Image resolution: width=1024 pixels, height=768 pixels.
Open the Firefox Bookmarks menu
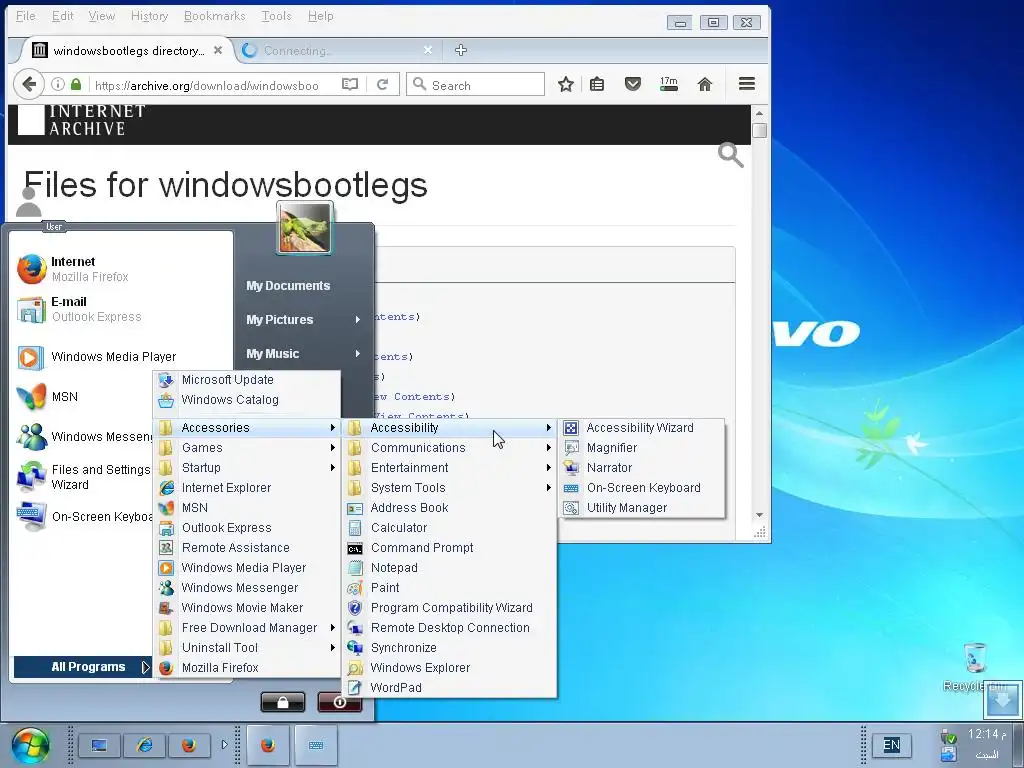214,16
